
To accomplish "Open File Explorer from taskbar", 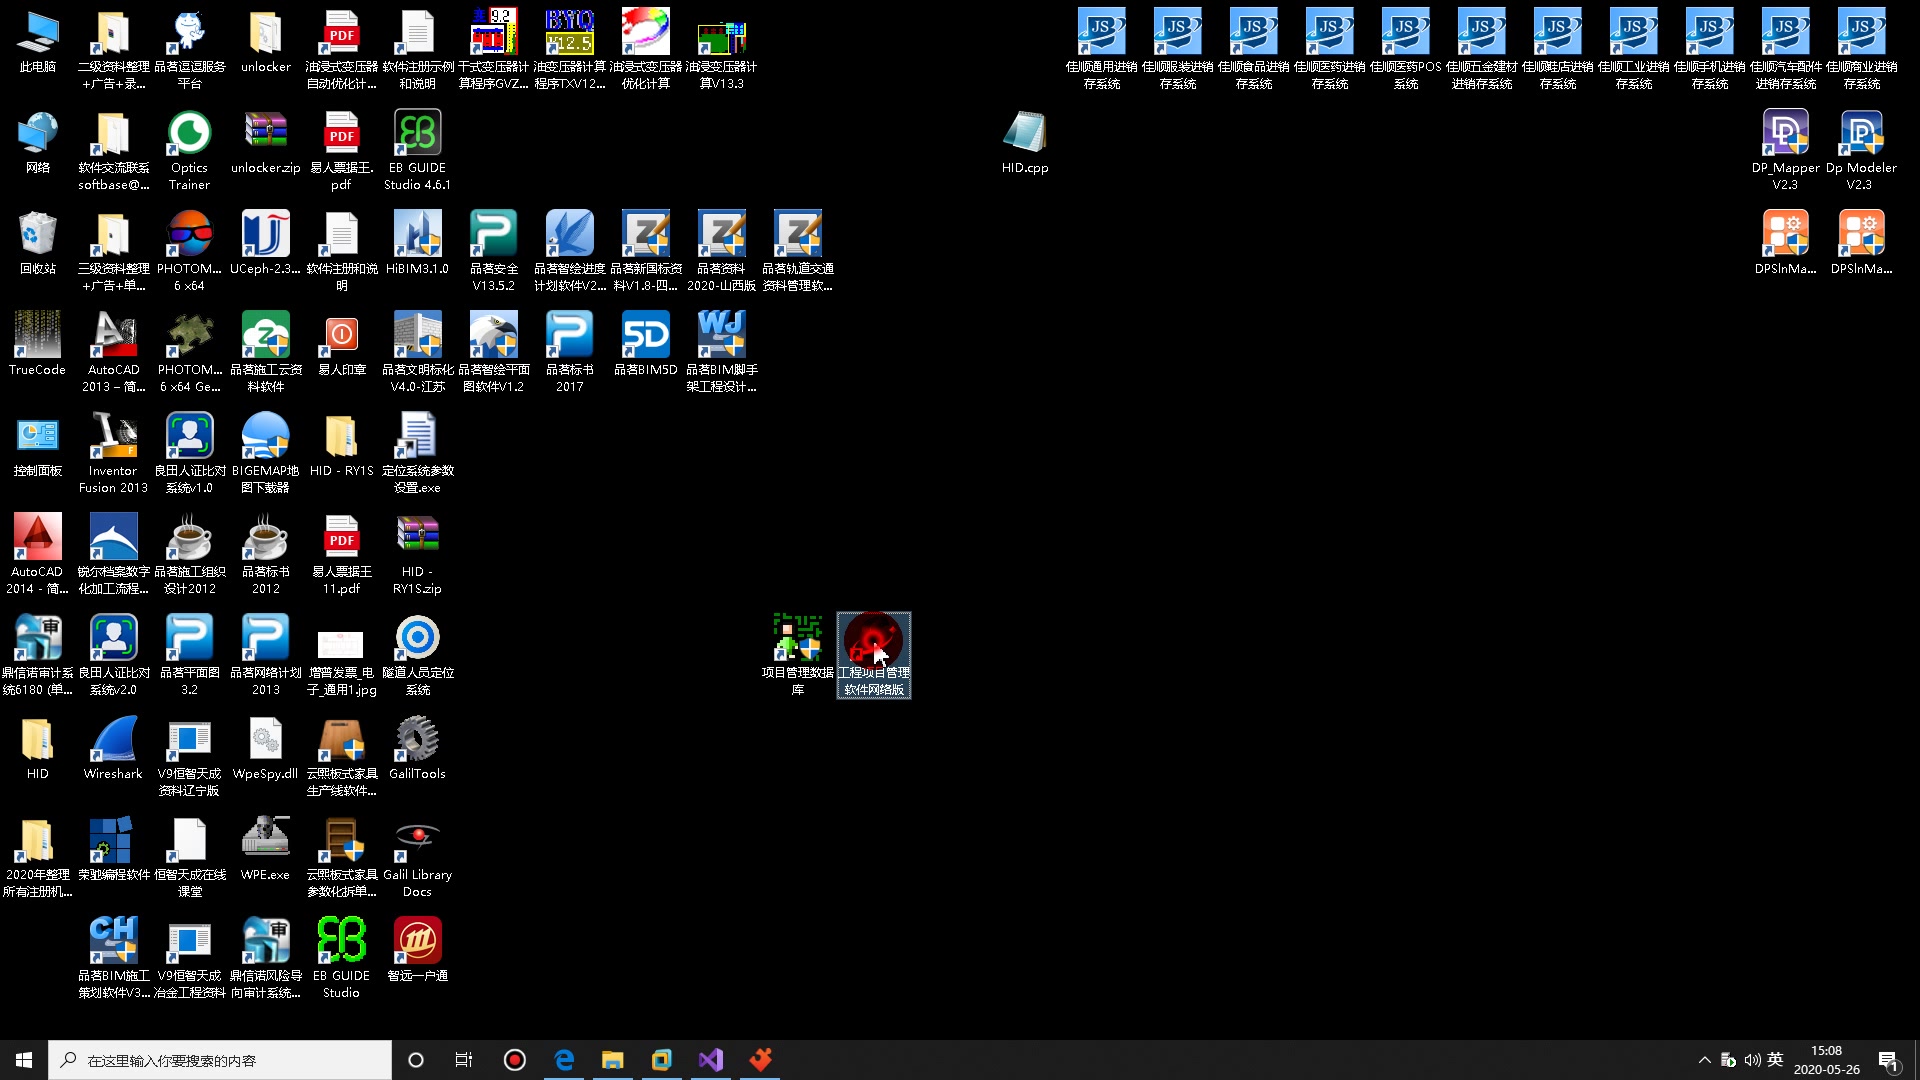I will tap(612, 1059).
